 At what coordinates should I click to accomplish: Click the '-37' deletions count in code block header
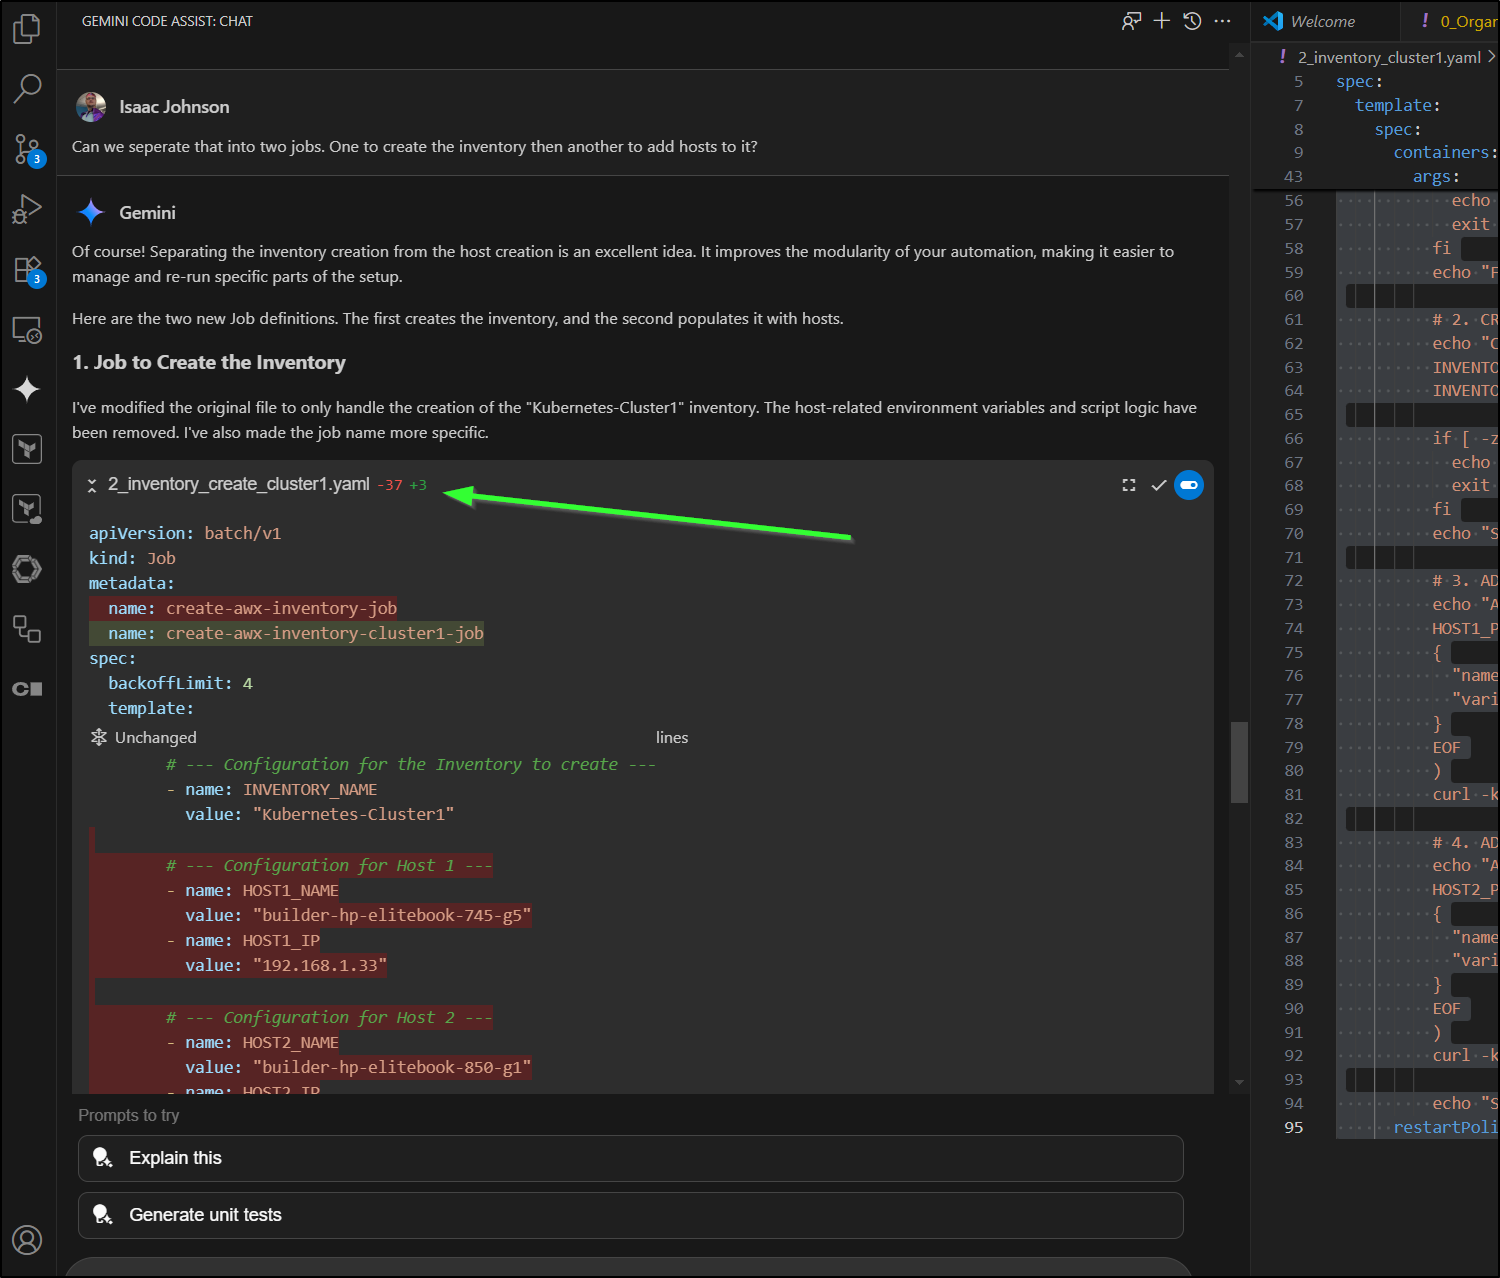coord(390,485)
